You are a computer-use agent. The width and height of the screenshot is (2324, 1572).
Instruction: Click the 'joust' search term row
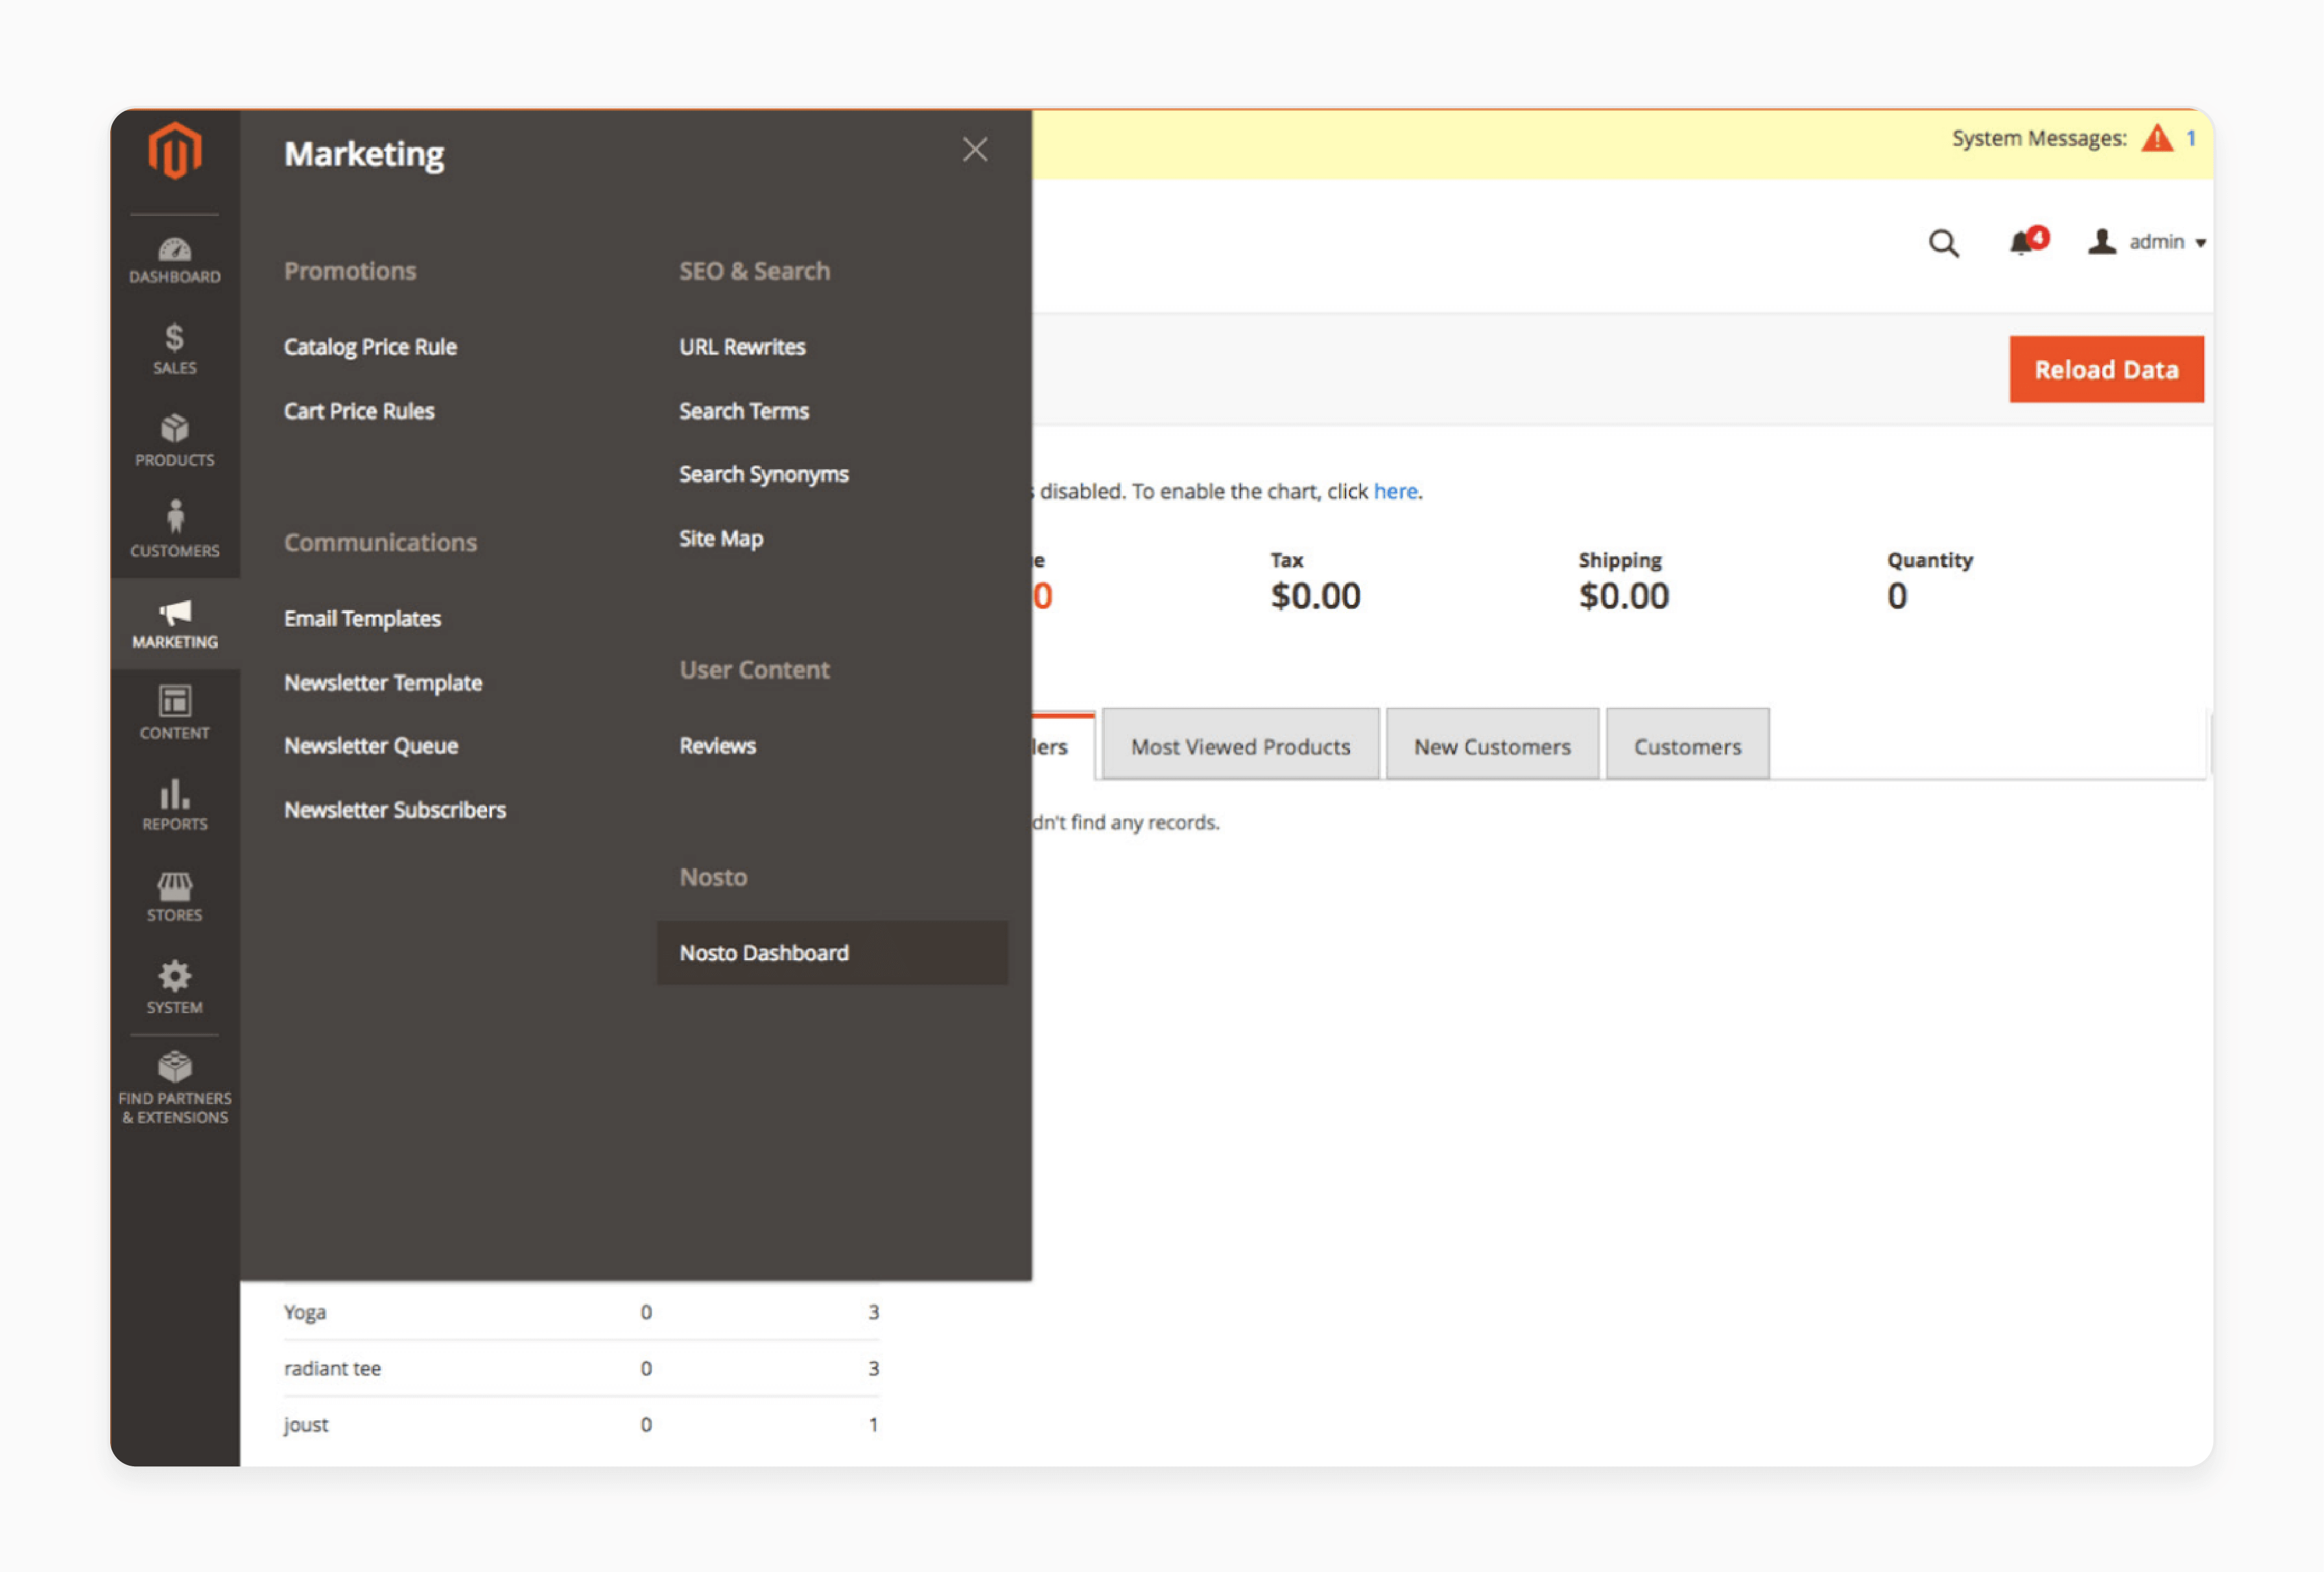click(x=581, y=1424)
